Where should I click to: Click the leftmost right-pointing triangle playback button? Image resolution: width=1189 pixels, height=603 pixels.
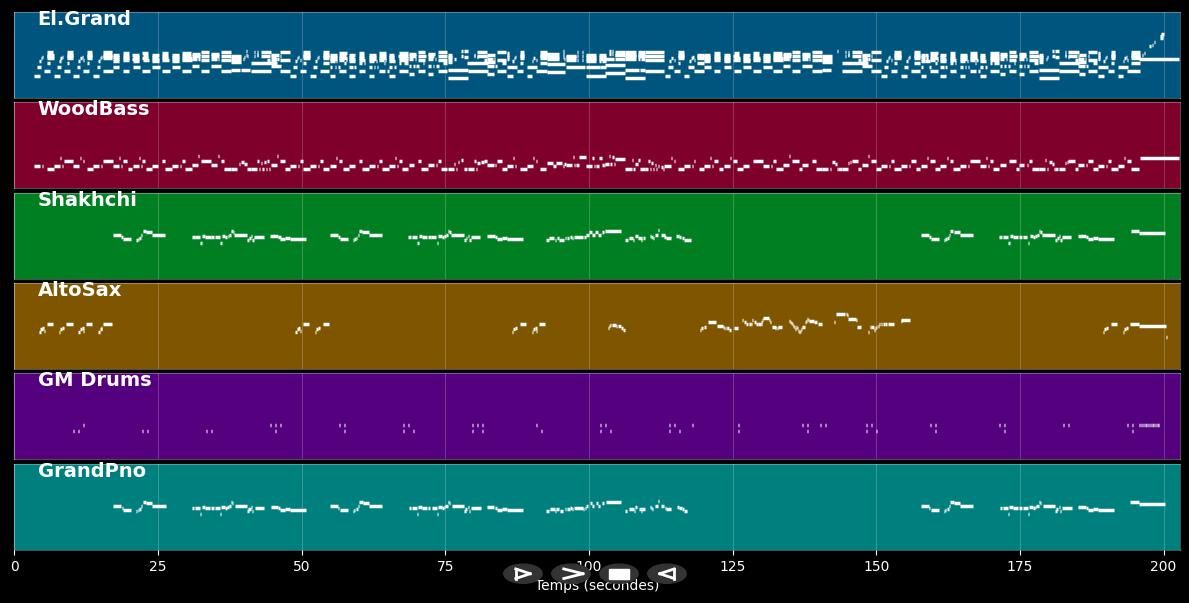[x=522, y=574]
